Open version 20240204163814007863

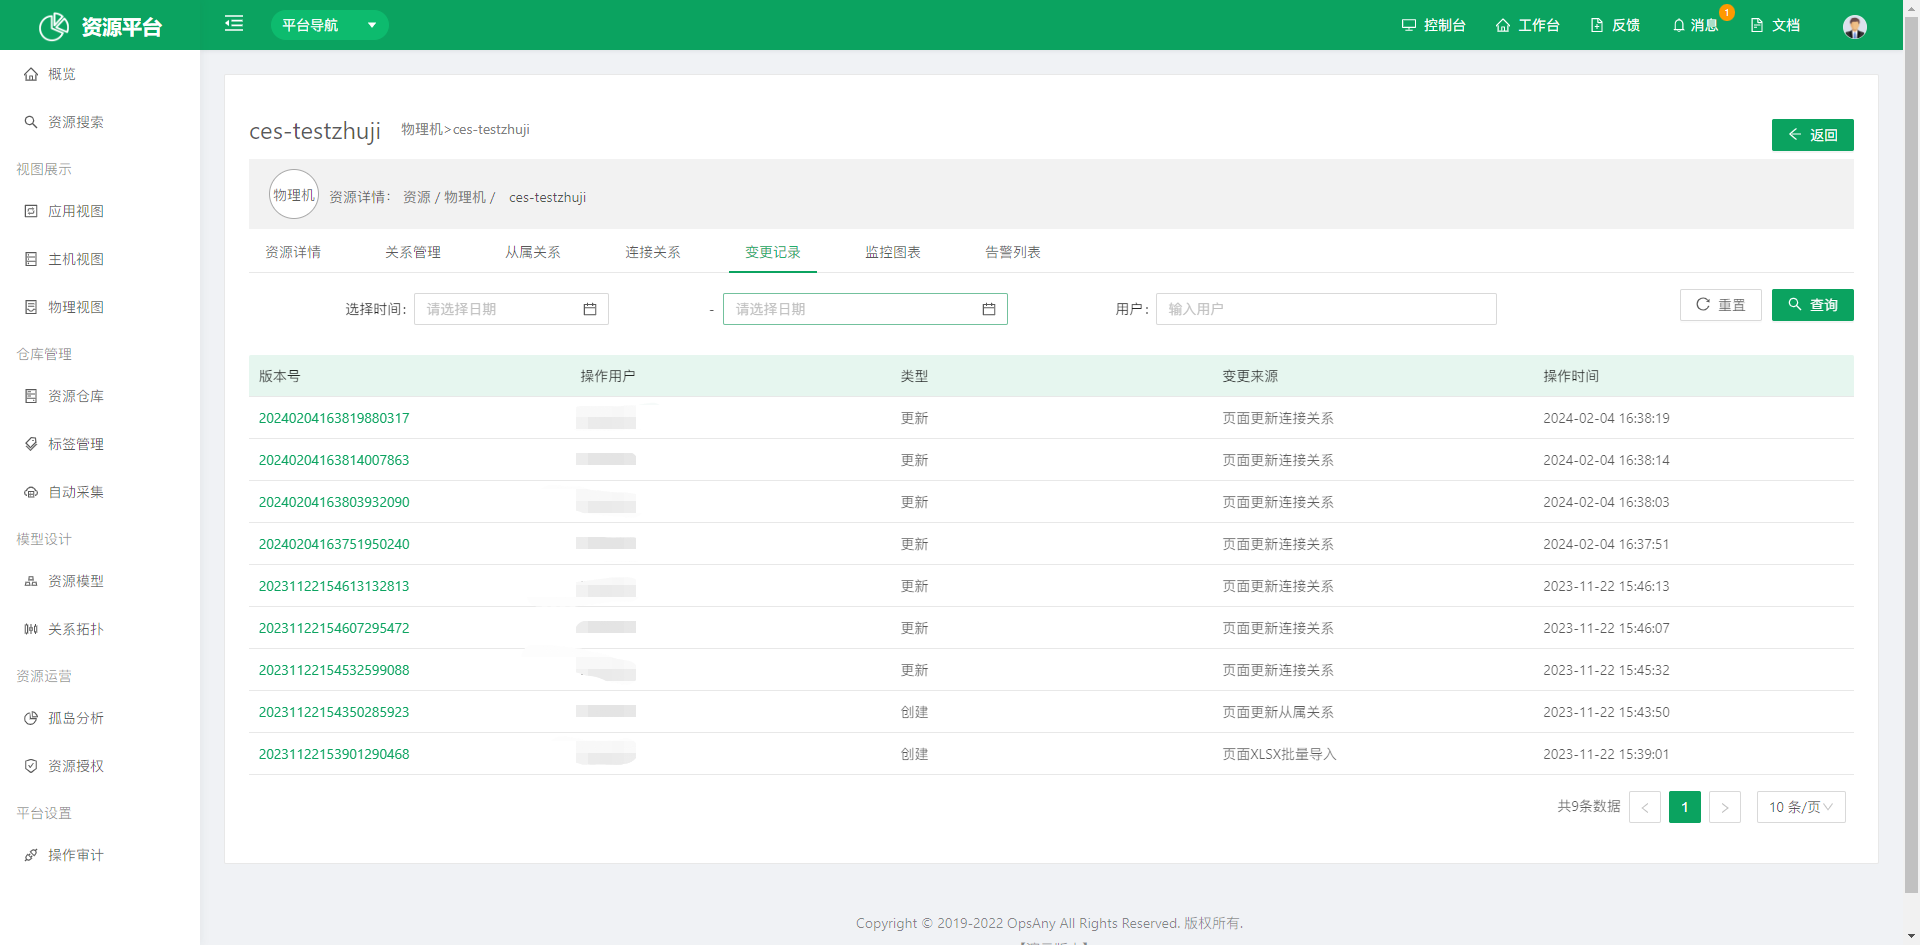point(334,460)
